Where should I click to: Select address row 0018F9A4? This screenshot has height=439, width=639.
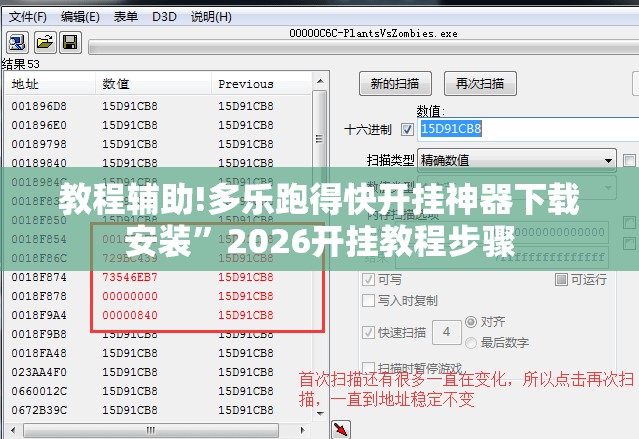[x=159, y=315]
